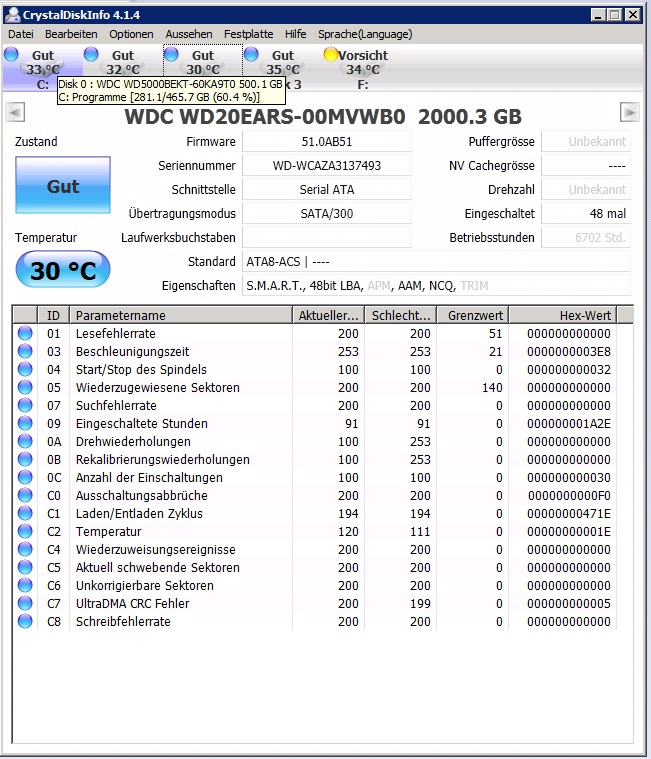651x759 pixels.
Task: Click status icon for Suchfehlerrate row
Action: click(x=25, y=405)
